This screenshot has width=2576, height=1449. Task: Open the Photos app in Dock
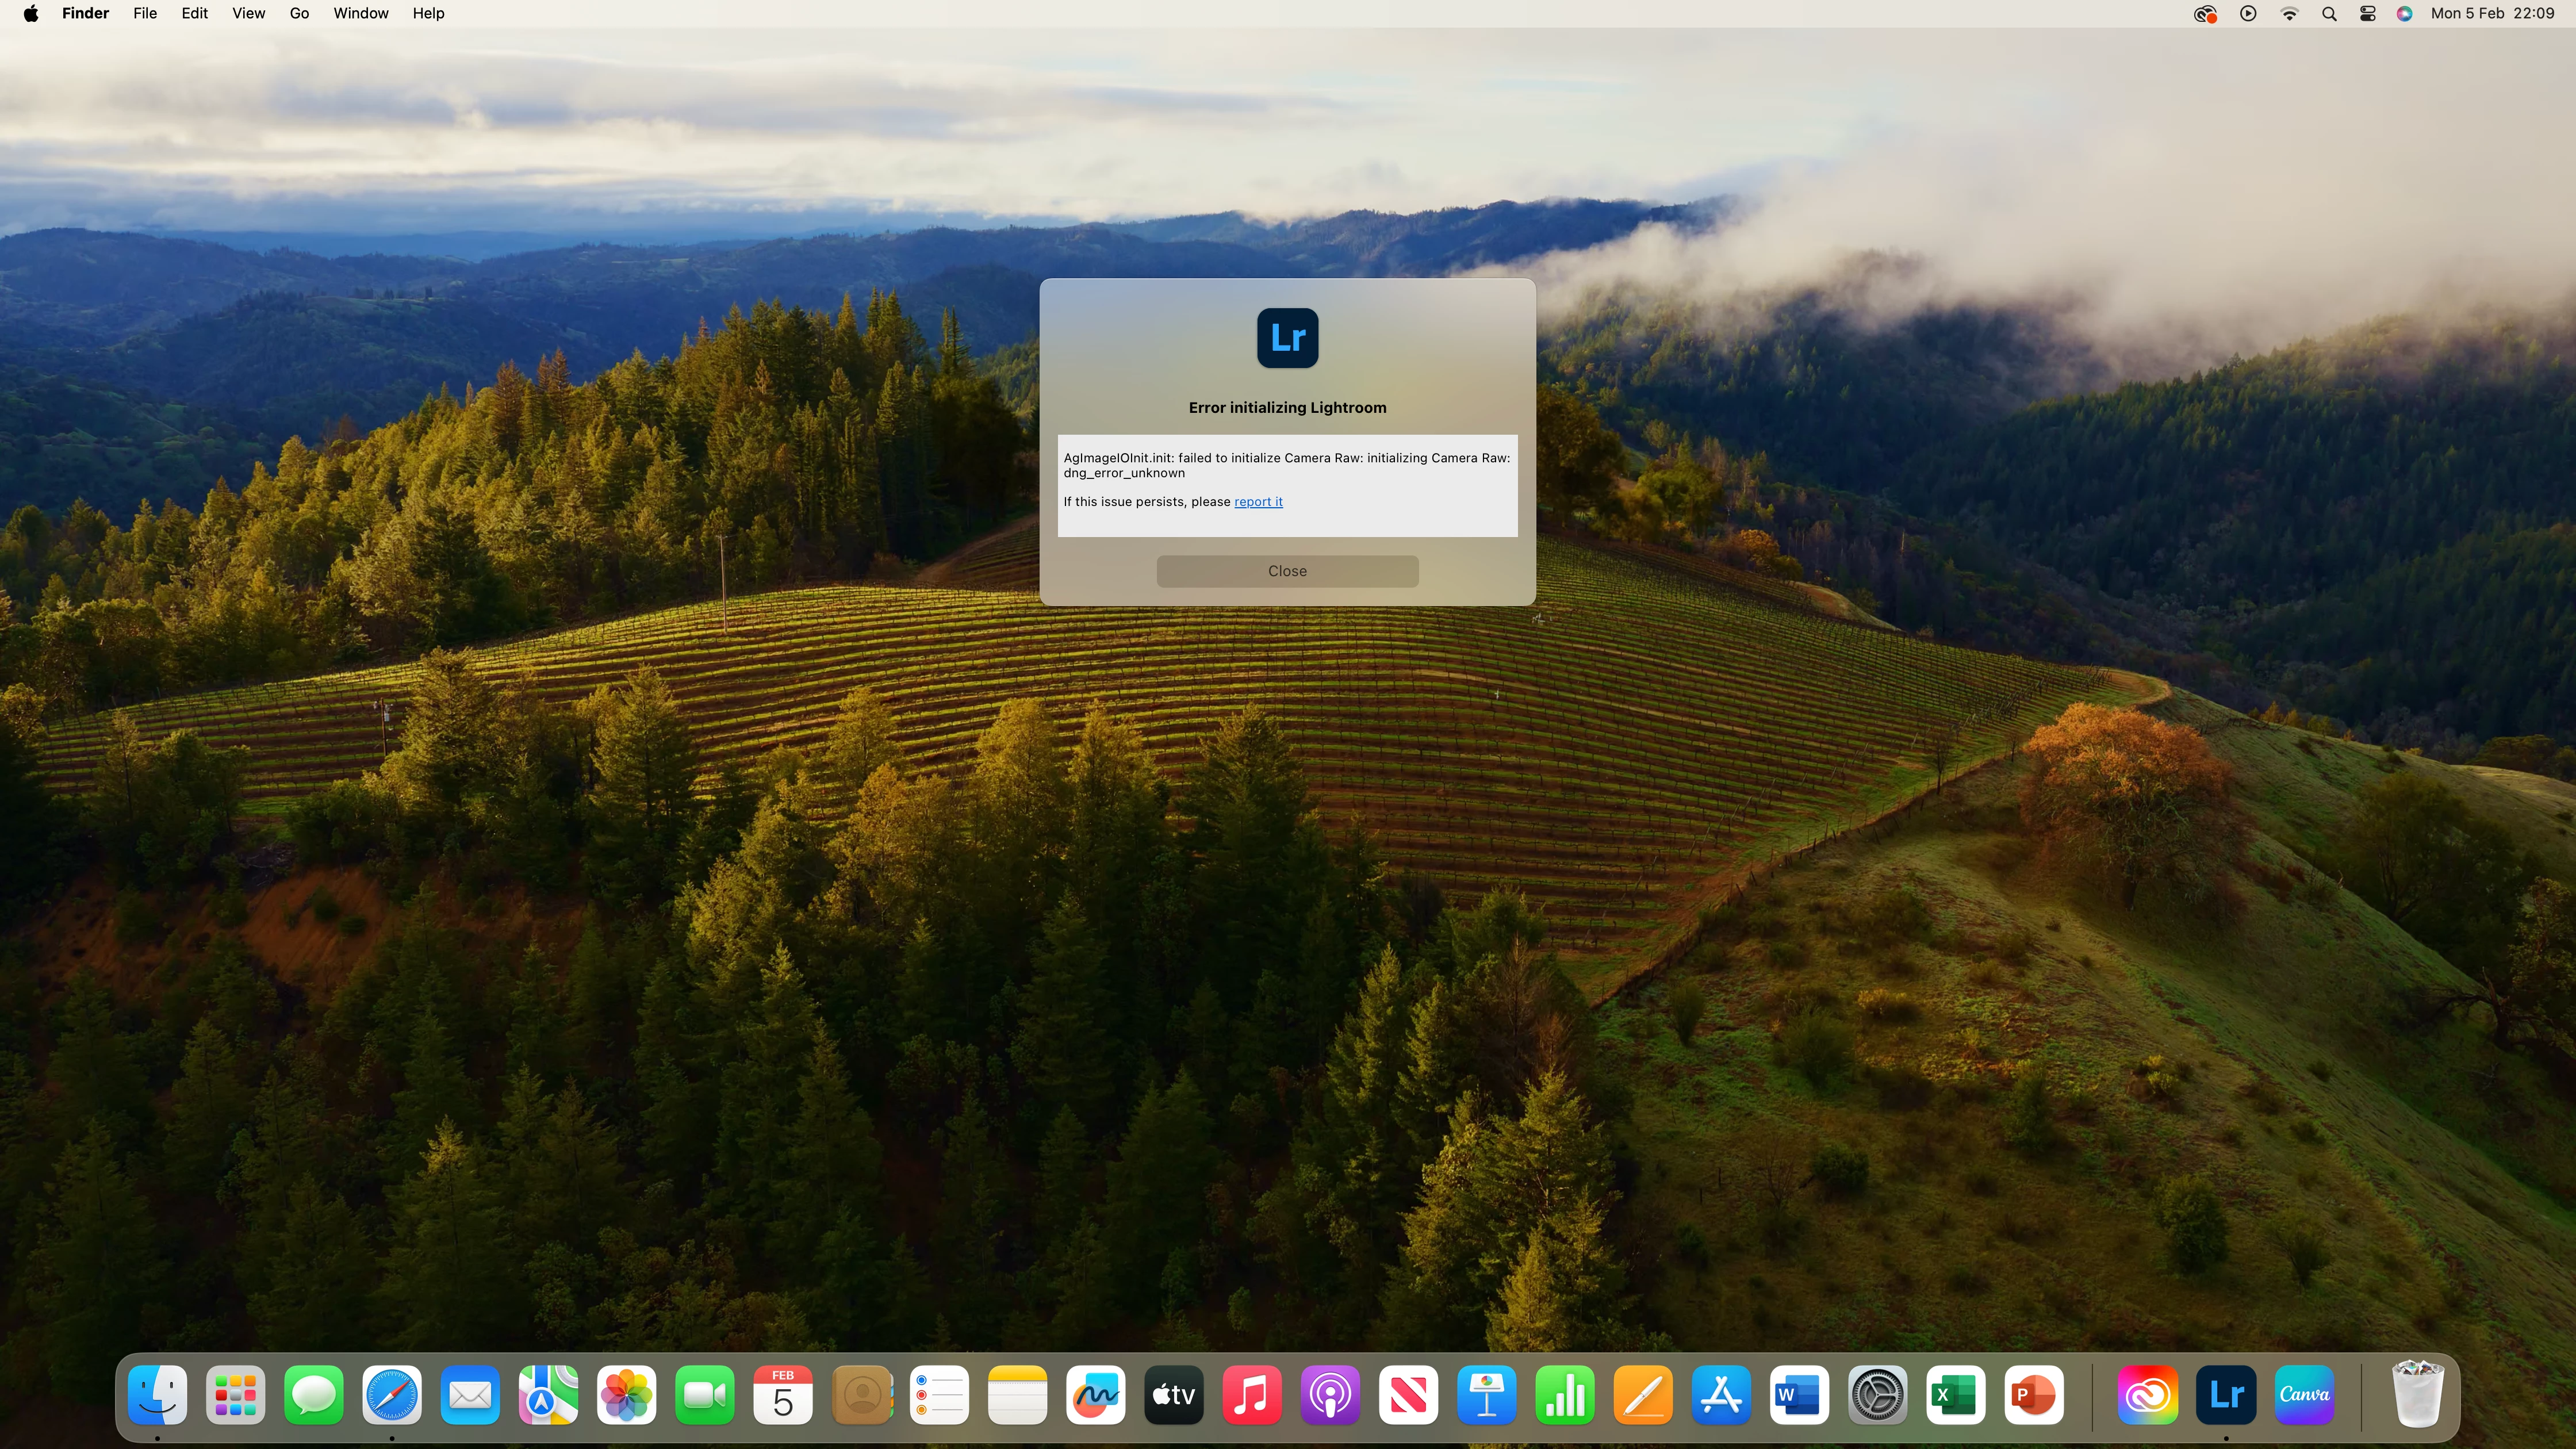coord(626,1394)
